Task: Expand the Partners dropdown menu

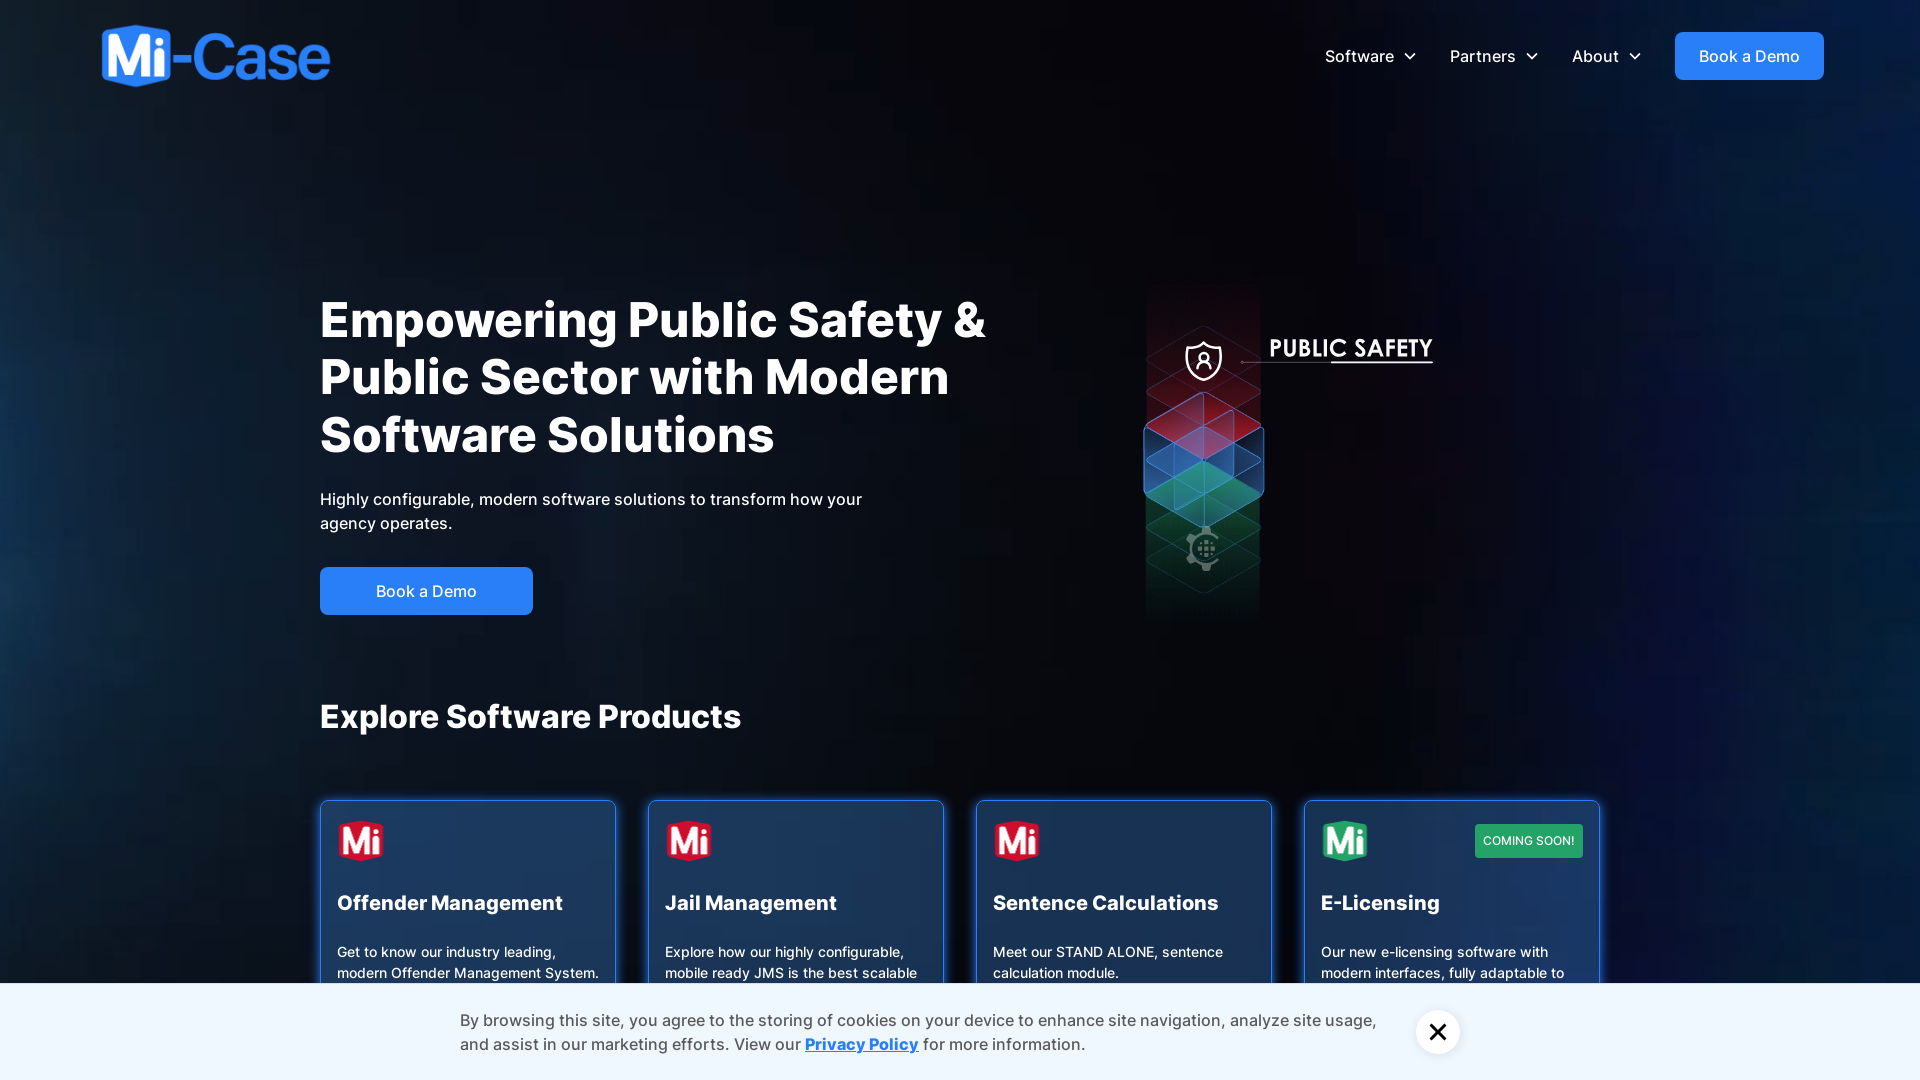Action: (1494, 55)
